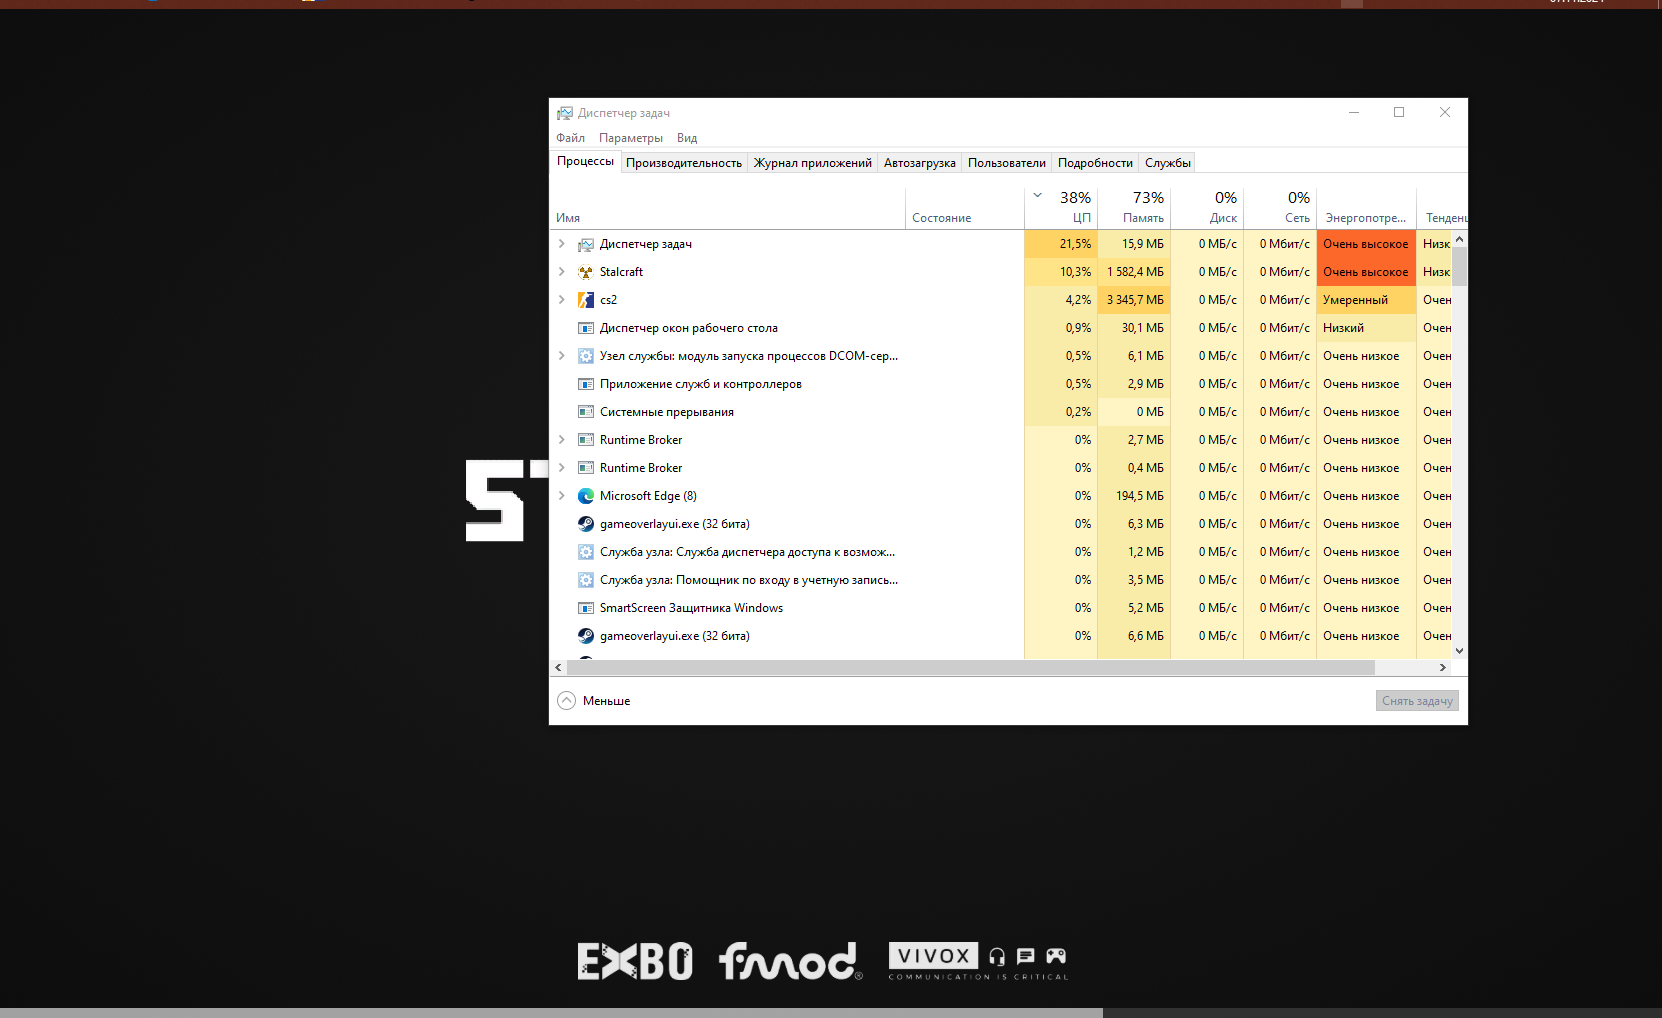Click Stalcraft memory value 1 582,4 МБ

tap(1135, 272)
